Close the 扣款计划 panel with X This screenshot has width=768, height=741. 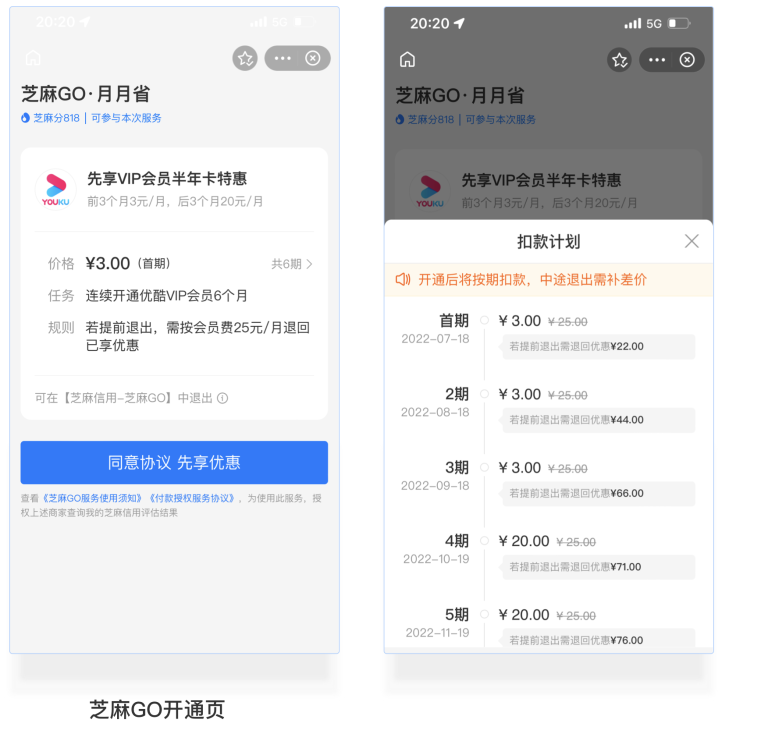point(692,241)
